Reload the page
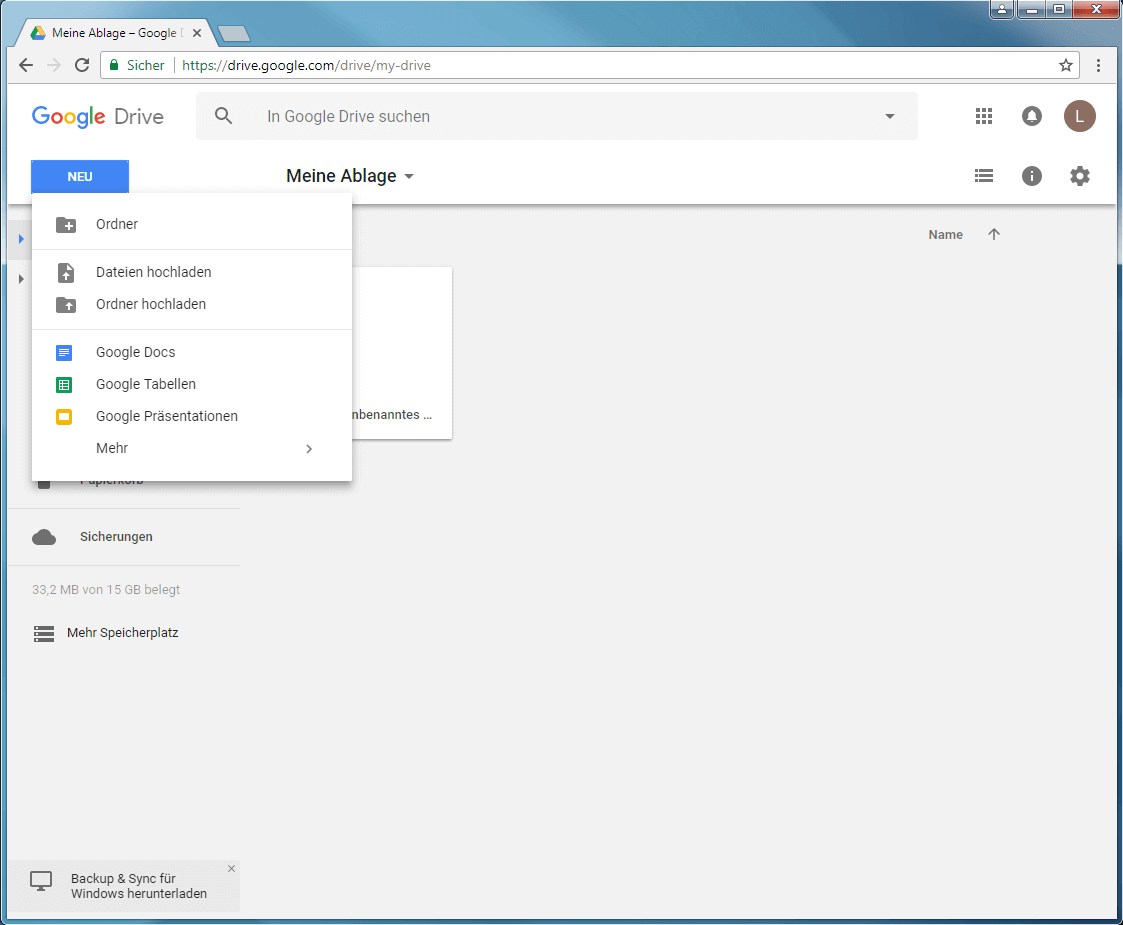This screenshot has height=925, width=1123. (x=82, y=65)
